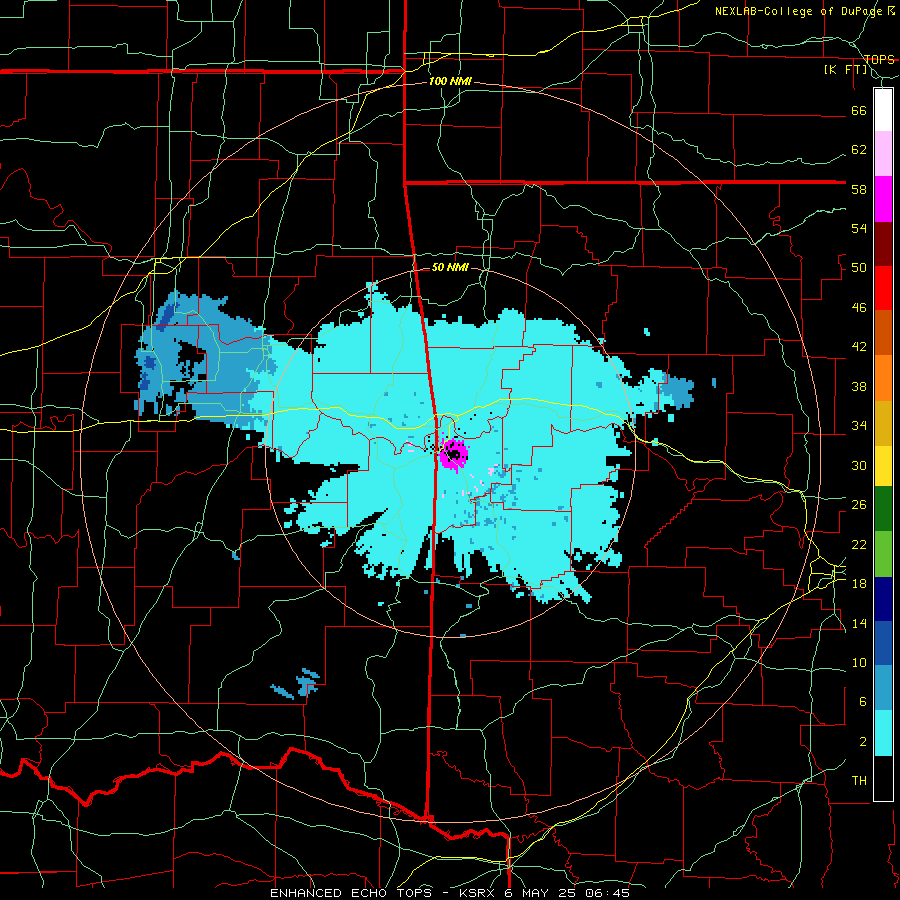This screenshot has height=900, width=900.
Task: Click the '62' legend value
Action: coord(859,150)
